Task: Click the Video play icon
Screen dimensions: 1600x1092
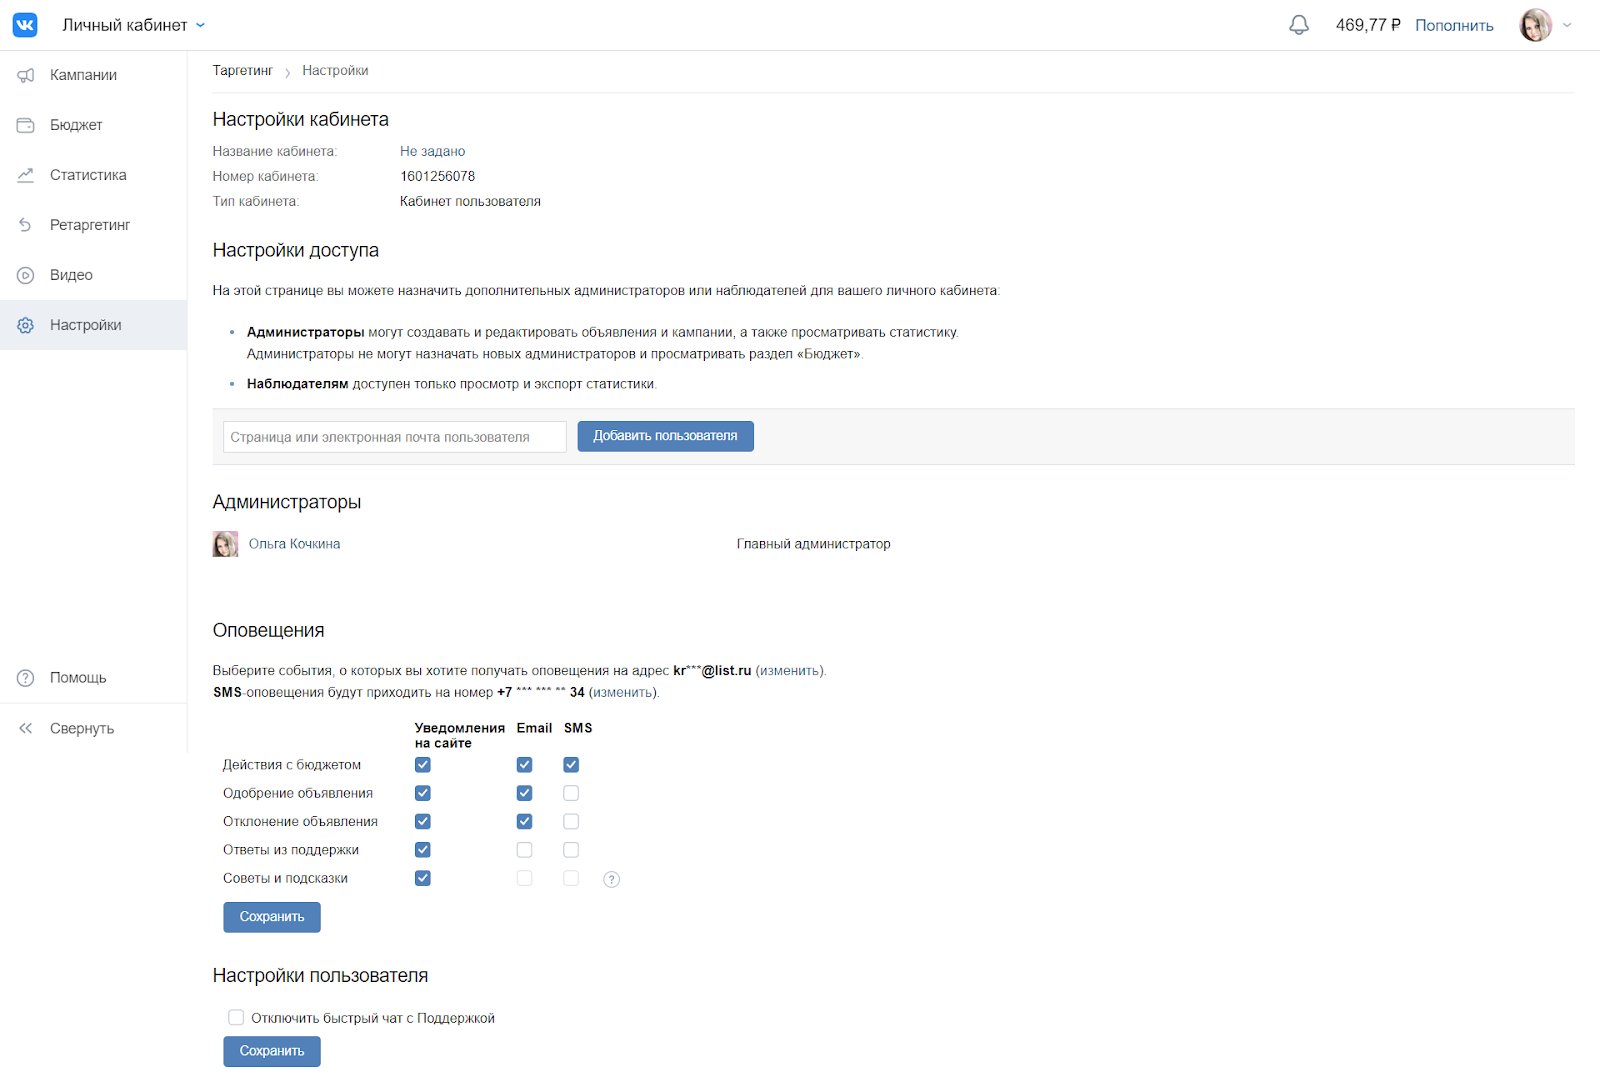Action: pyautogui.click(x=26, y=275)
